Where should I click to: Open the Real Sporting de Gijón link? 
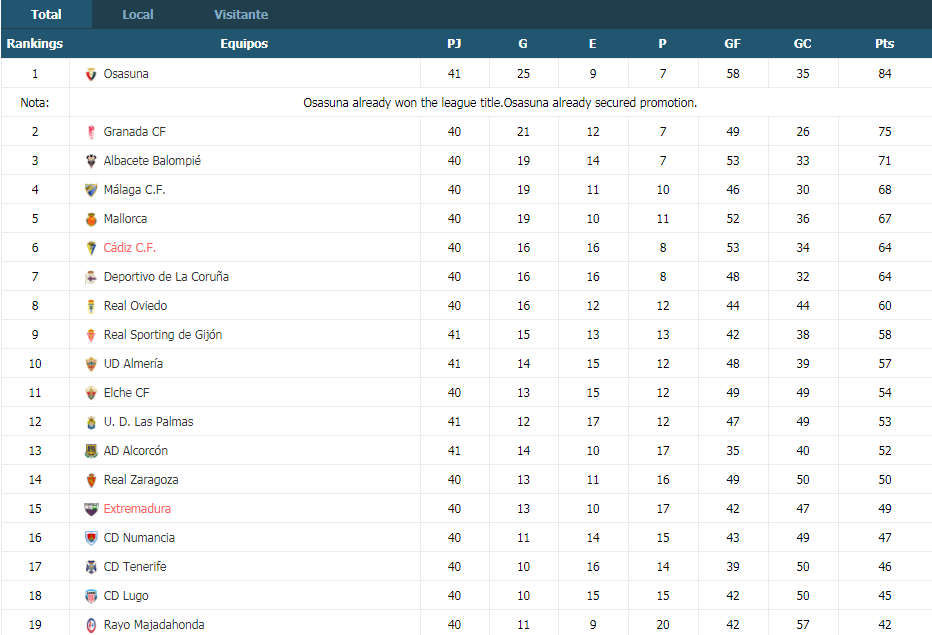tap(163, 335)
